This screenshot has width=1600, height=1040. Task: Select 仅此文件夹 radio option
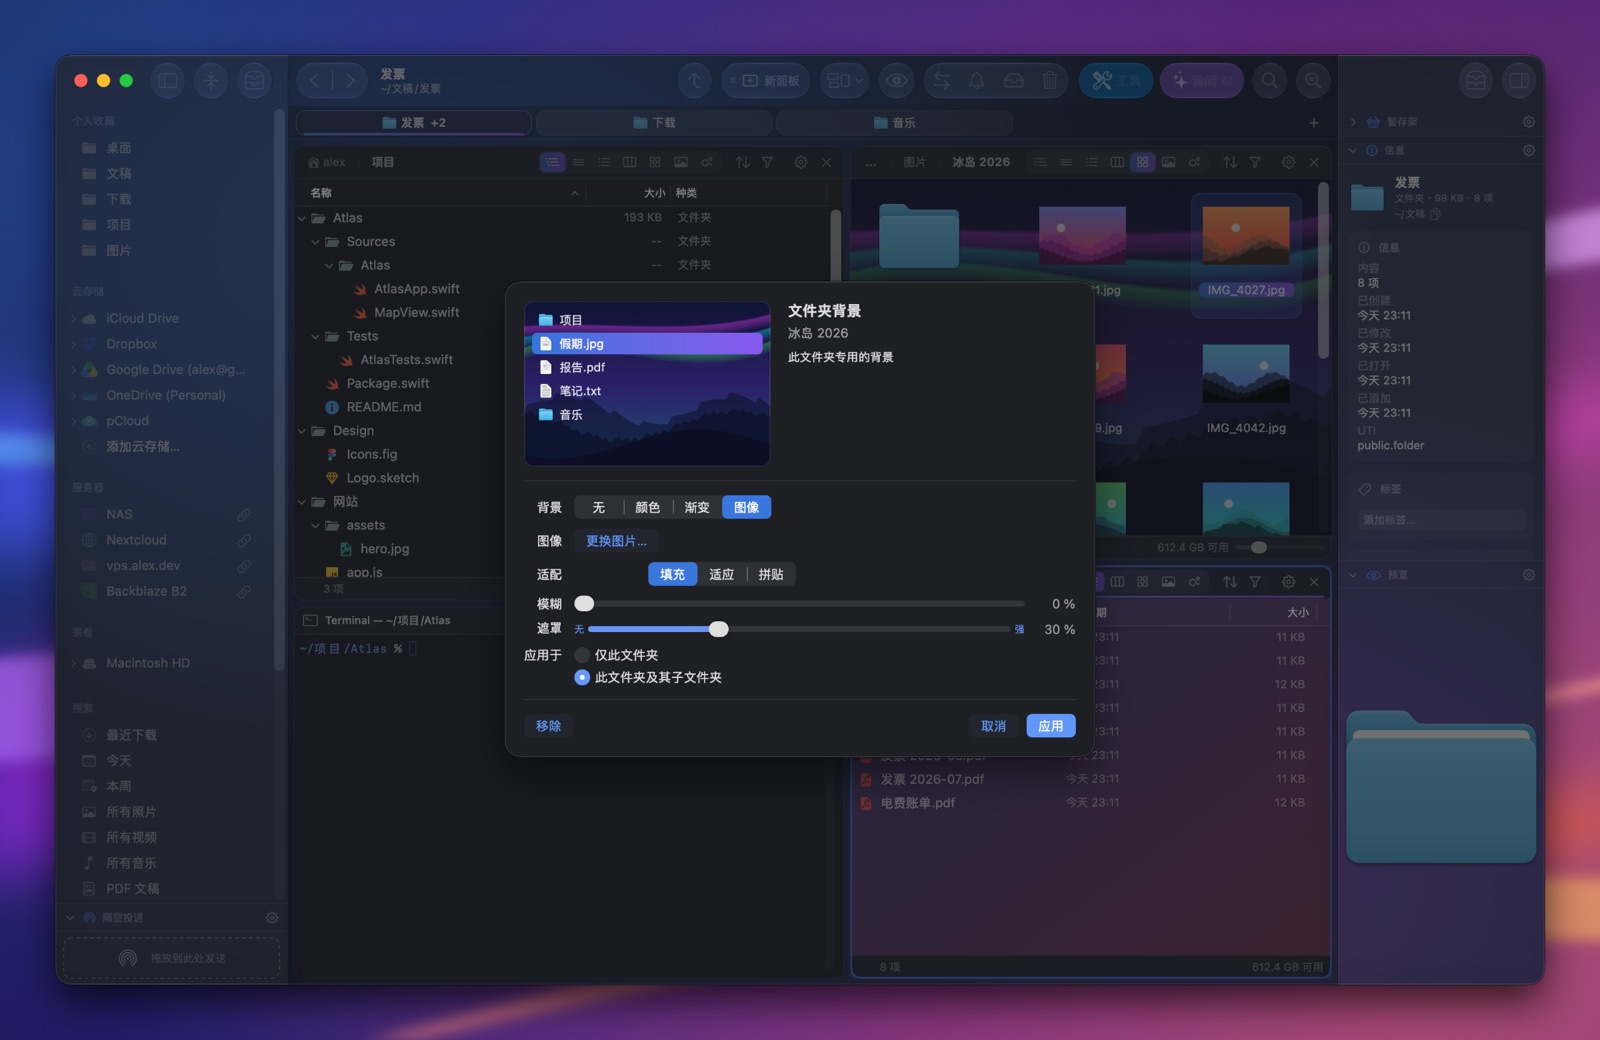[x=582, y=655]
